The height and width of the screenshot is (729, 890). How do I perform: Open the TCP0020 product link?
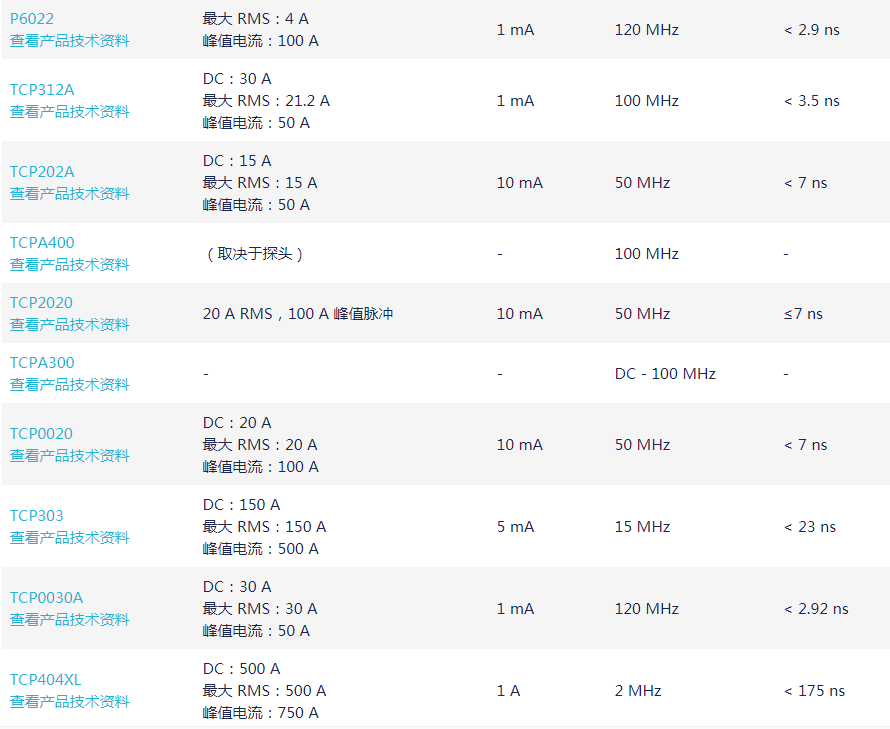(x=41, y=433)
